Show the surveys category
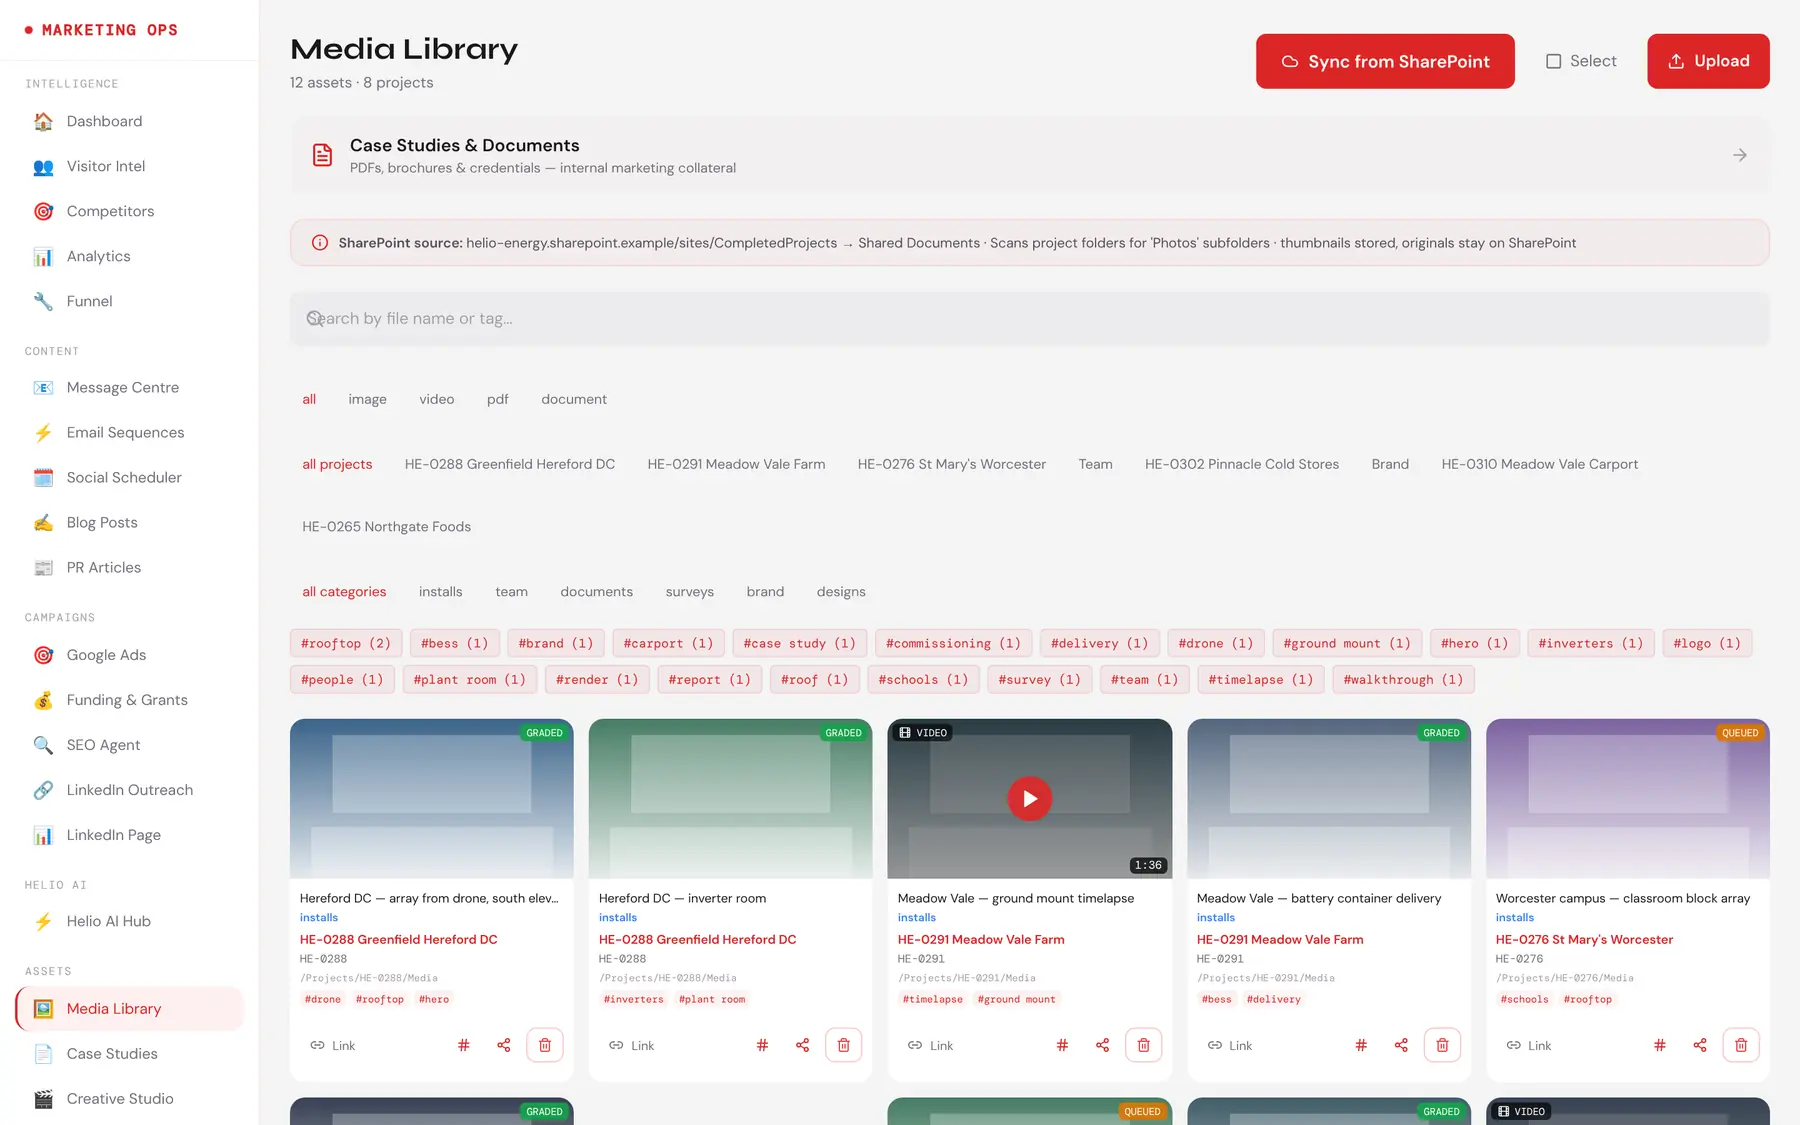The image size is (1800, 1125). coord(689,592)
